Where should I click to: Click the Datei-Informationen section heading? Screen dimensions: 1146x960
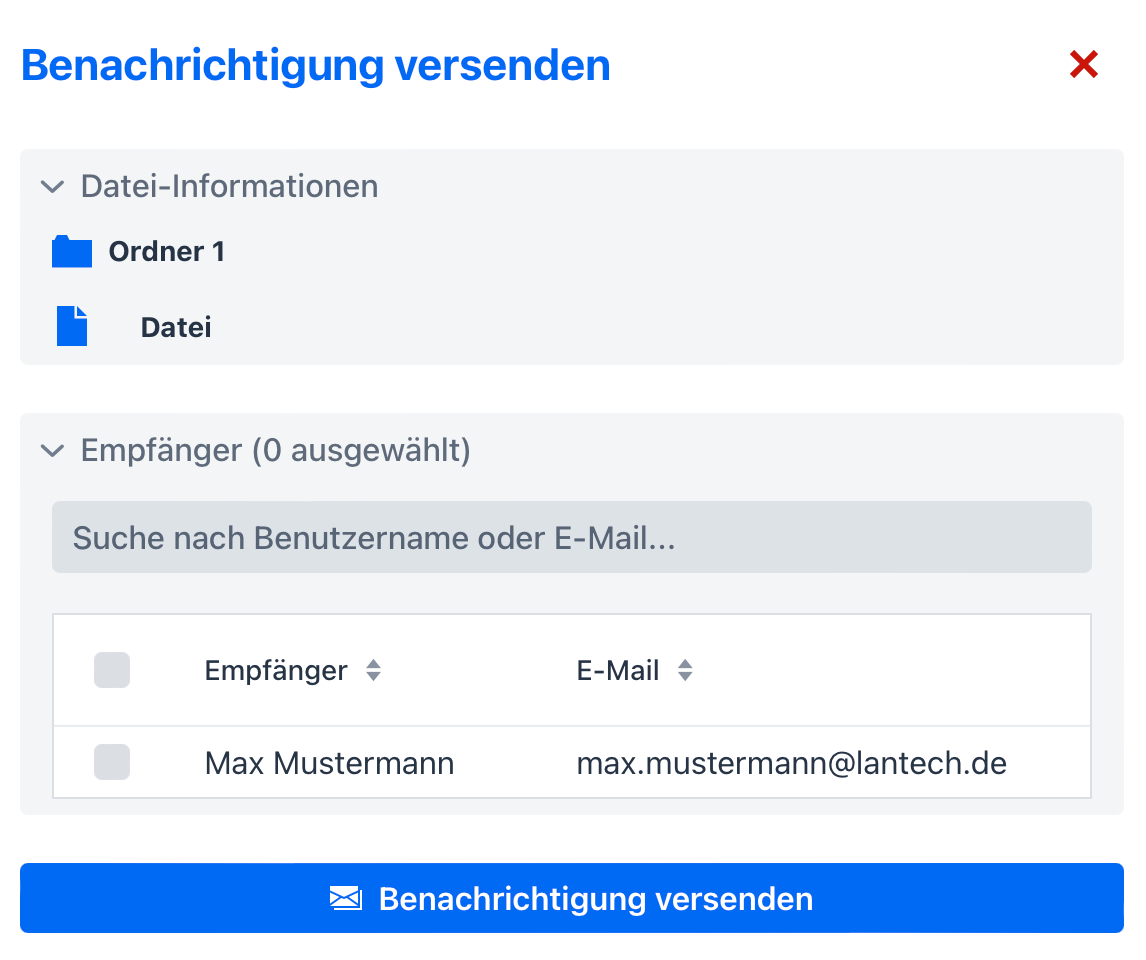click(229, 187)
